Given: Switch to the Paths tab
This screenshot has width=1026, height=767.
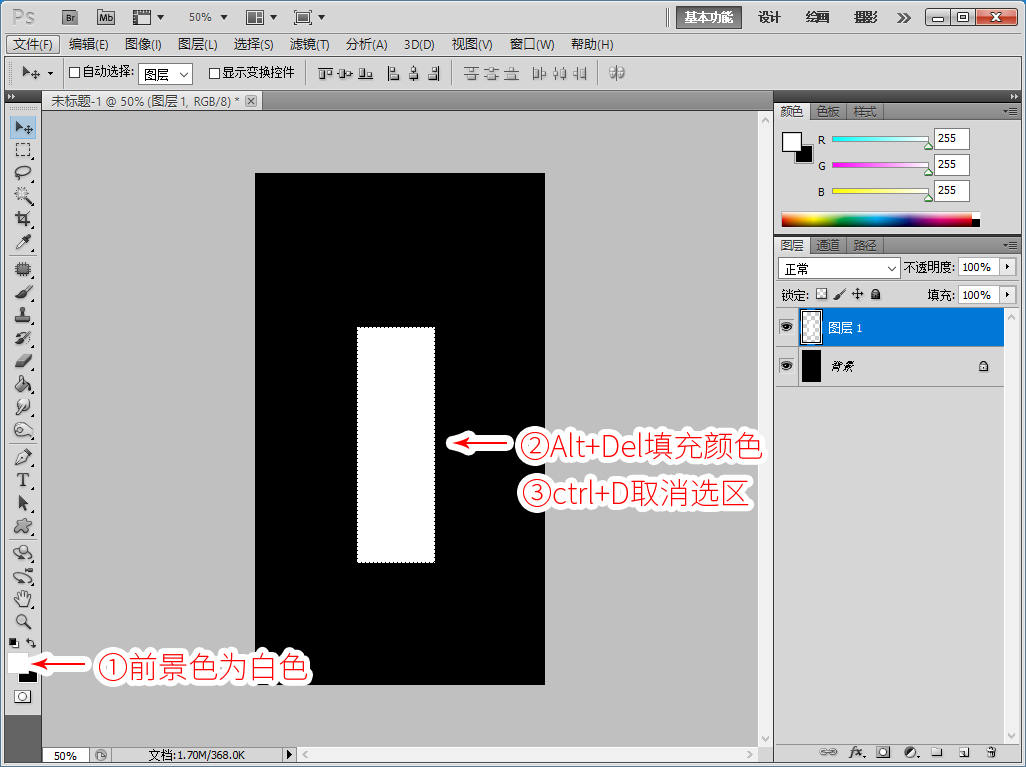Looking at the screenshot, I should click(x=864, y=245).
